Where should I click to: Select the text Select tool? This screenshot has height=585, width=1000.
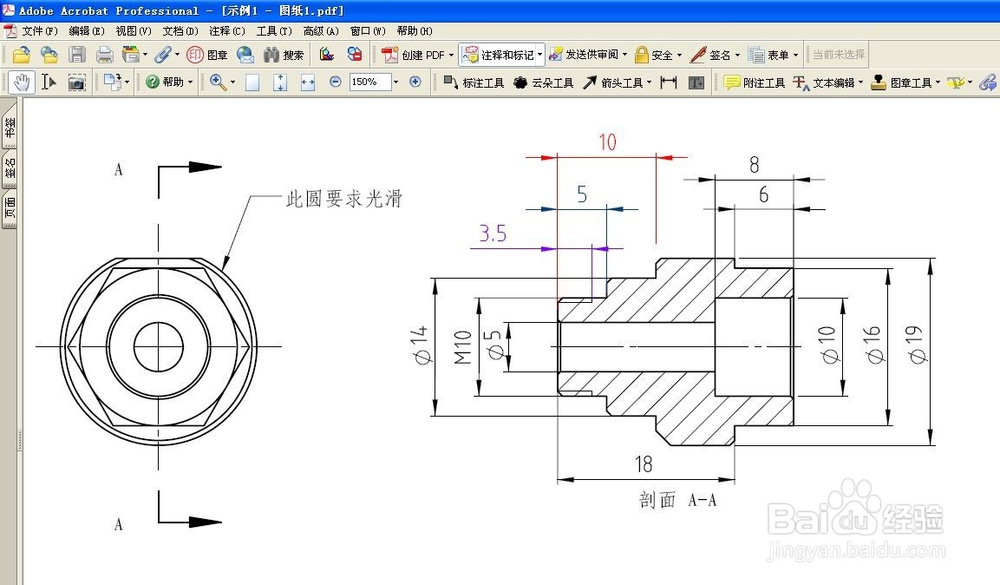(x=49, y=82)
